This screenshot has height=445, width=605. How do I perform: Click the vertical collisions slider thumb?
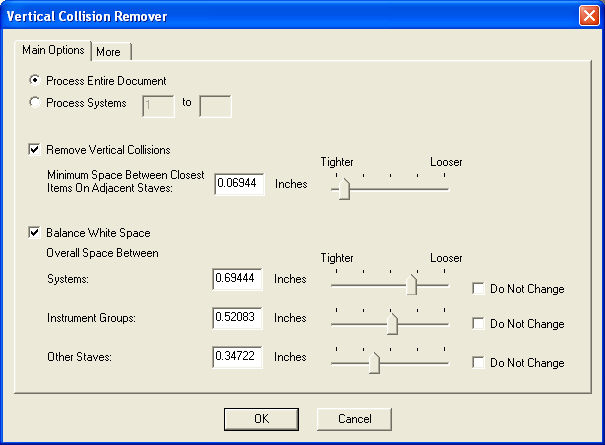(x=344, y=188)
